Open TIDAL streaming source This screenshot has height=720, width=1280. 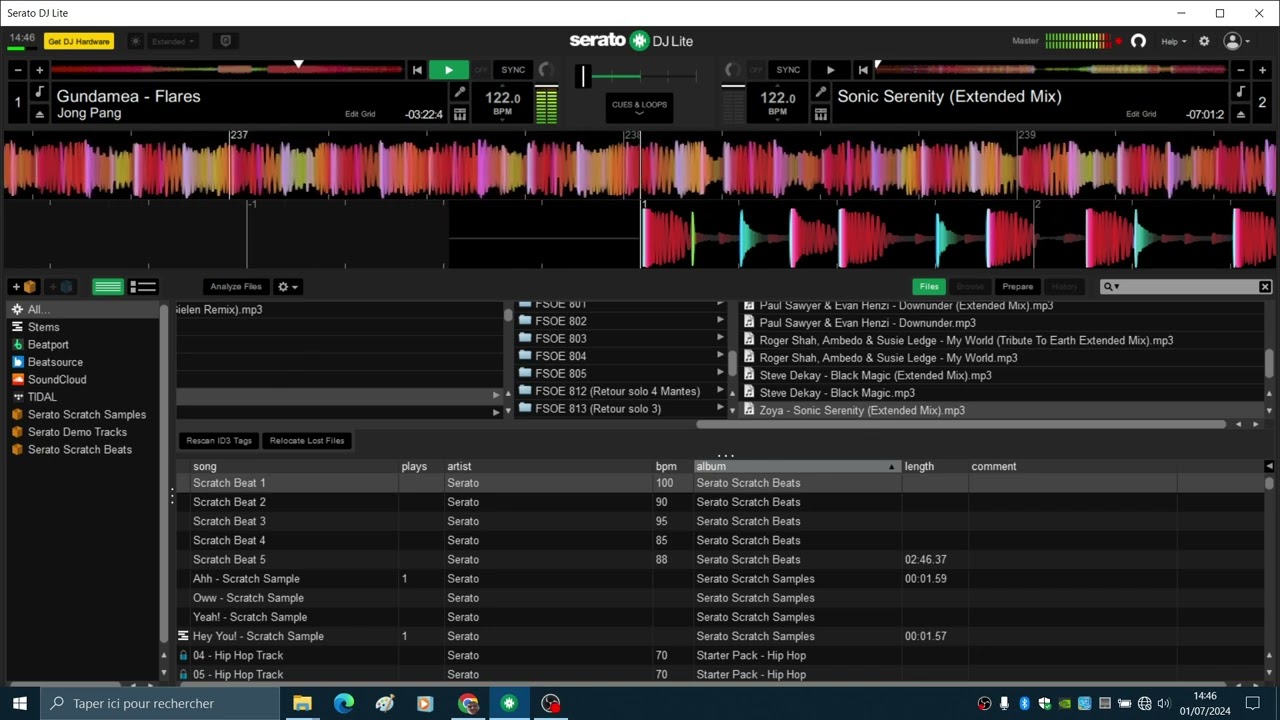(83, 397)
